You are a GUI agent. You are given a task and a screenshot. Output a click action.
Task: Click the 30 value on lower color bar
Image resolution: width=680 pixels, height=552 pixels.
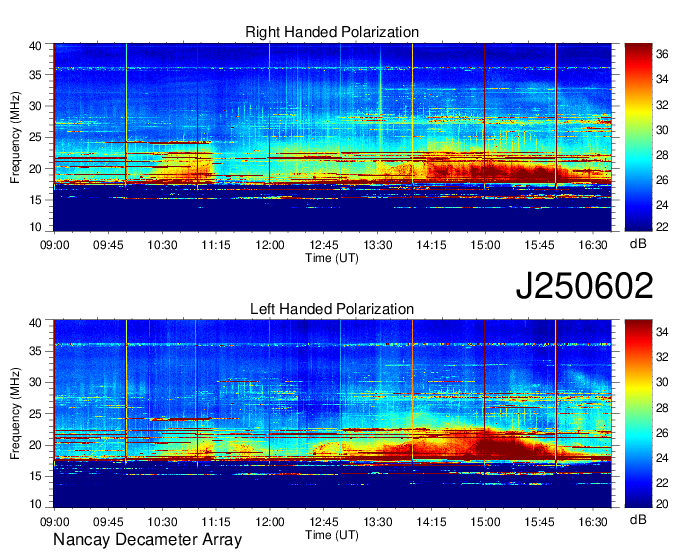[x=662, y=382]
